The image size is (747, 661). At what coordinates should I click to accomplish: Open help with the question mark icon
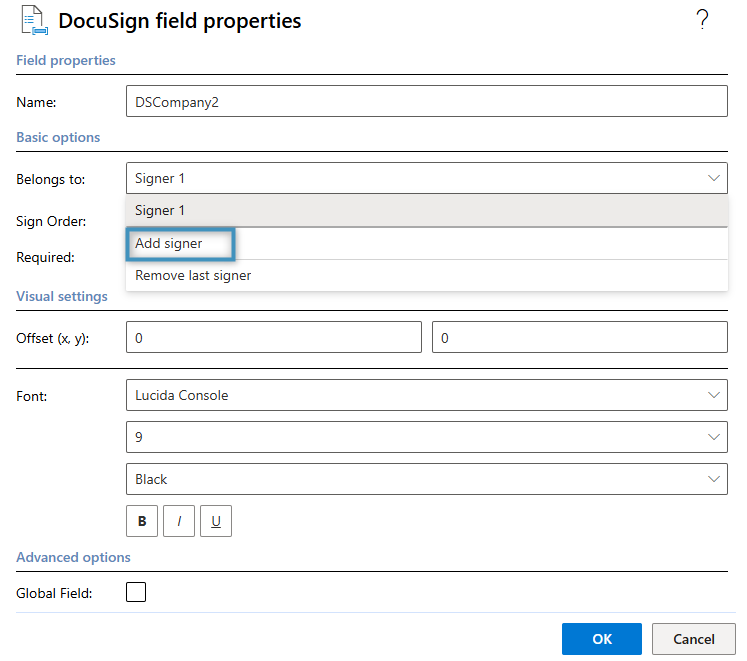point(702,19)
